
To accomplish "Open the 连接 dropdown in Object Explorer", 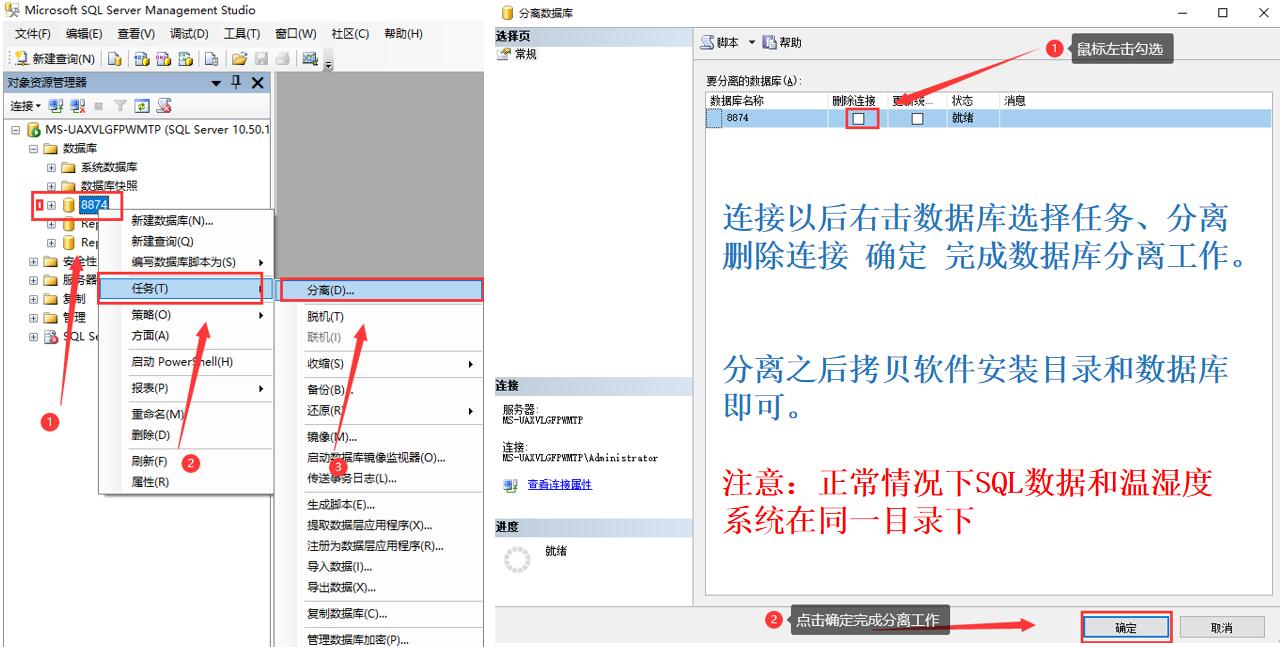I will (25, 106).
